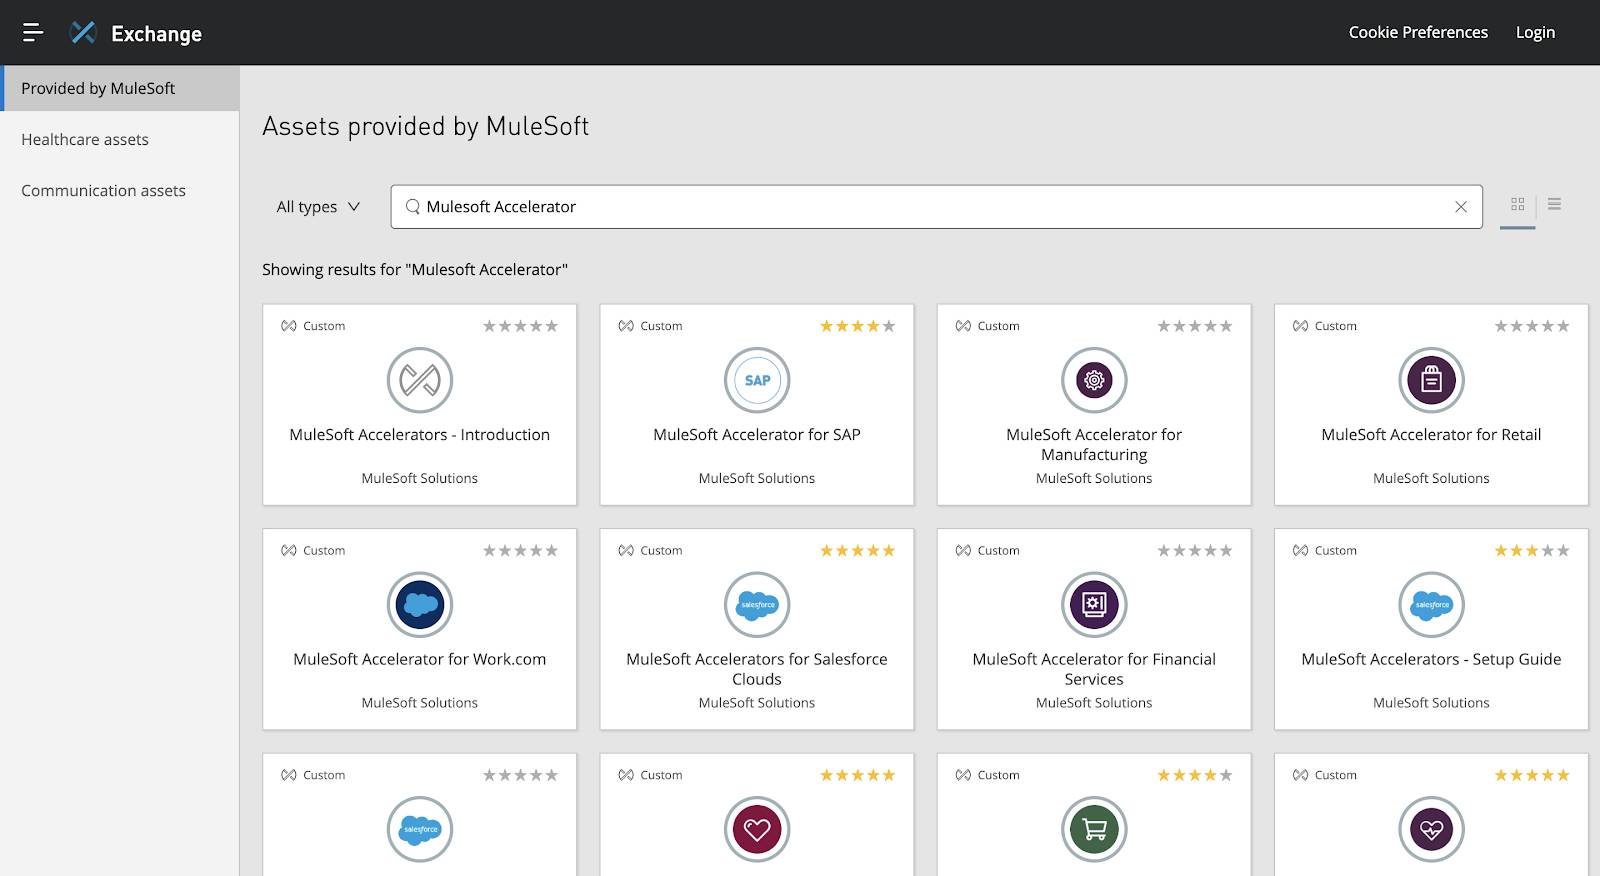Open MuleSoft Accelerator for Financial Services title
This screenshot has width=1600, height=876.
click(1094, 669)
